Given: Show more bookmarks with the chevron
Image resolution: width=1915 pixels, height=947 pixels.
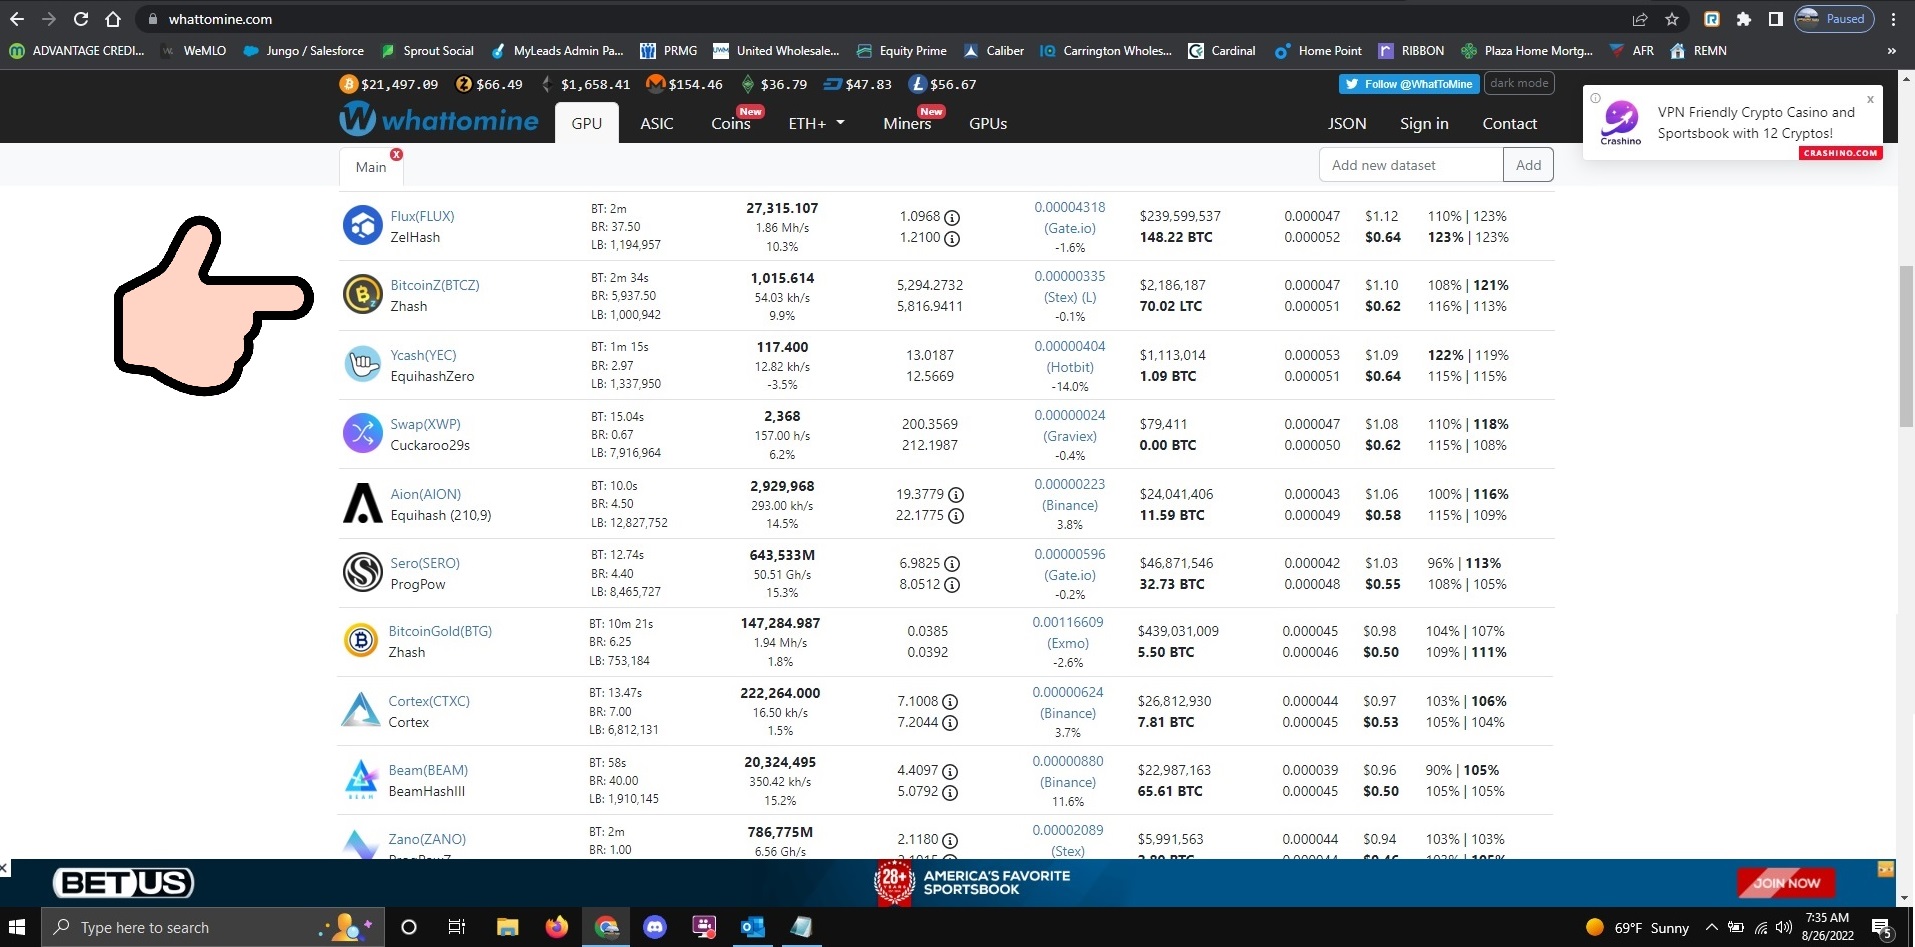Looking at the screenshot, I should [x=1891, y=51].
